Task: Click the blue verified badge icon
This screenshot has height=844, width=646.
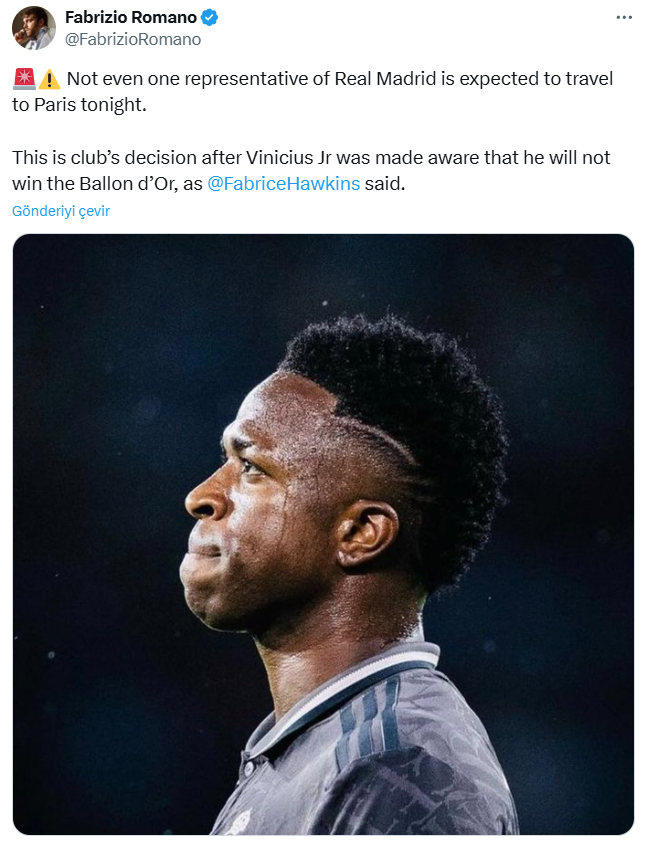Action: 209,18
